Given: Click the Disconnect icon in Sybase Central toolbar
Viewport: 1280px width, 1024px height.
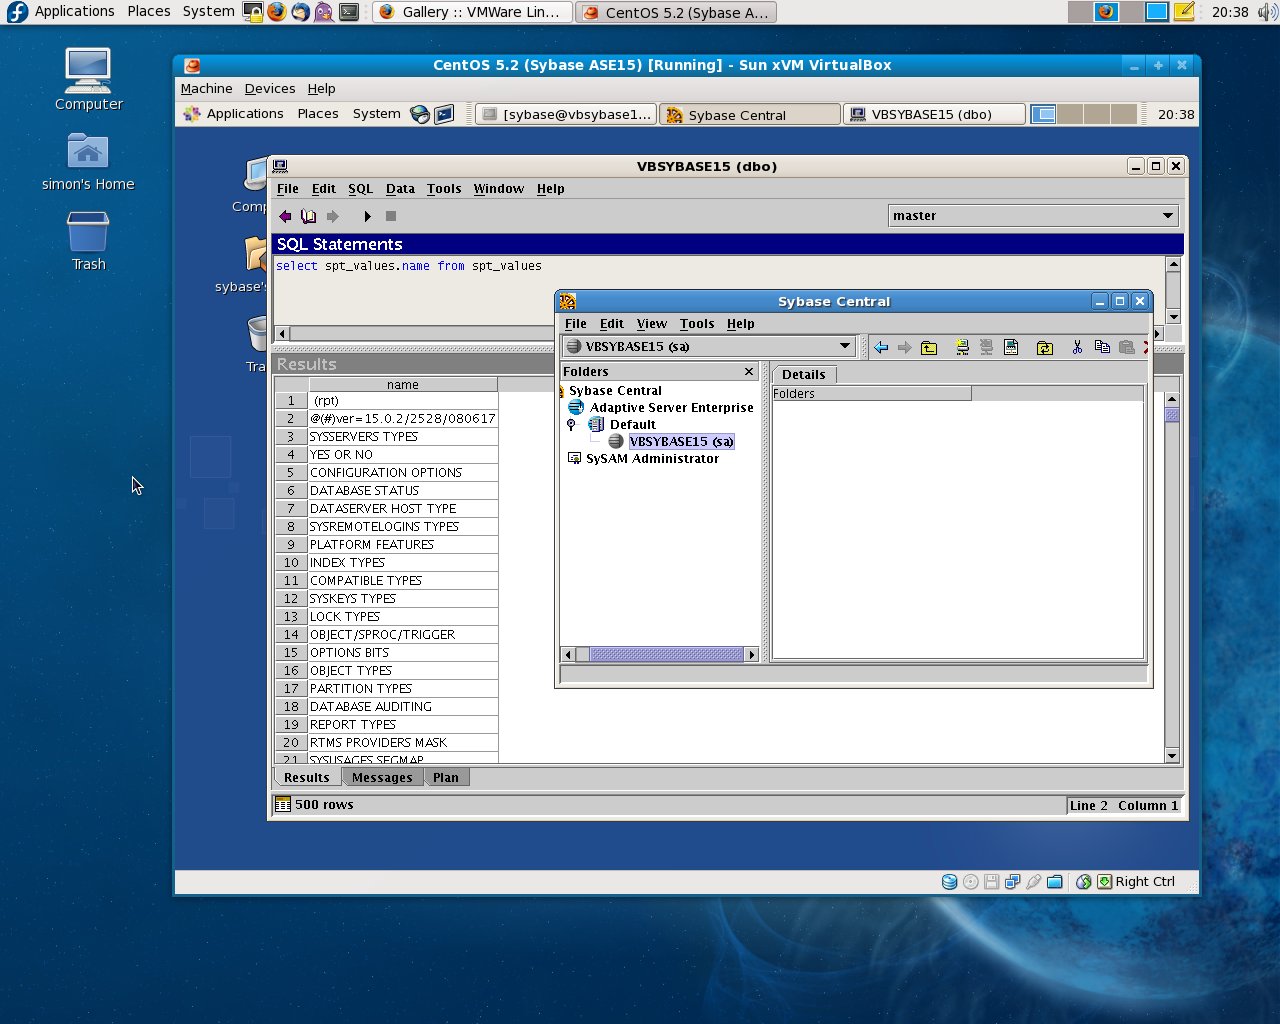Looking at the screenshot, I should tap(986, 347).
